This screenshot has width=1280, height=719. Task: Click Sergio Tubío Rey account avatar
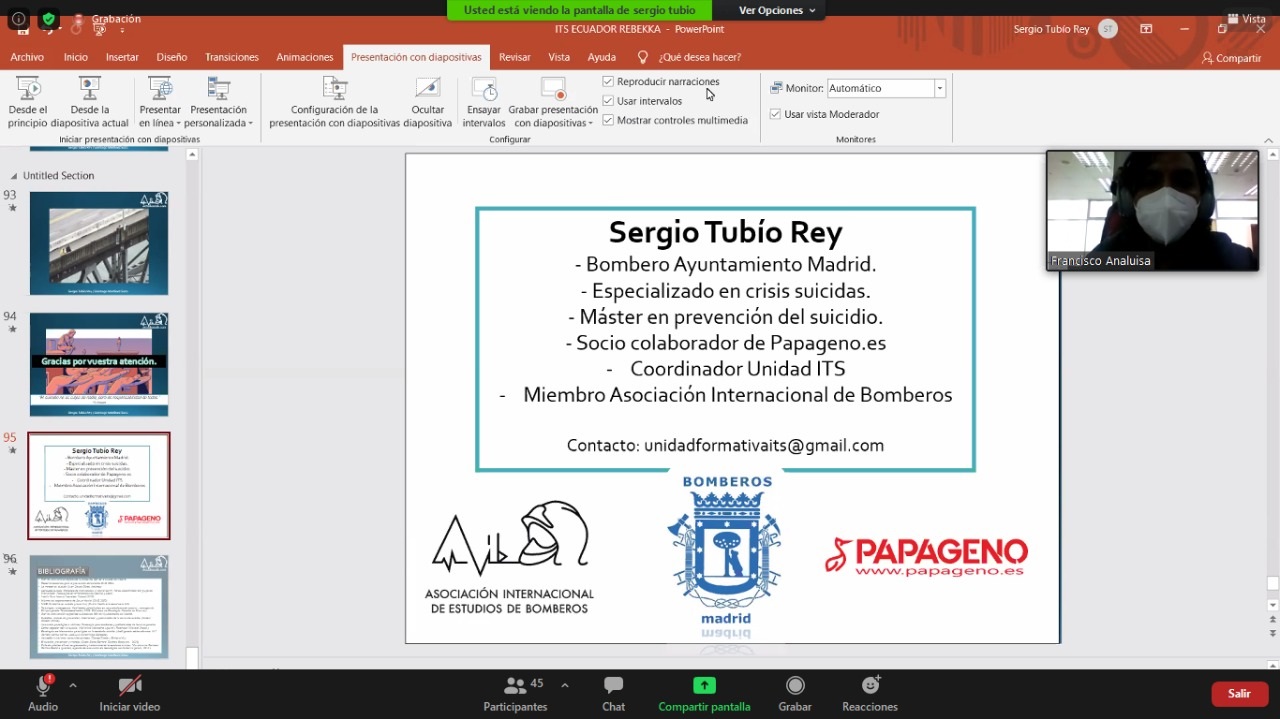click(1107, 29)
